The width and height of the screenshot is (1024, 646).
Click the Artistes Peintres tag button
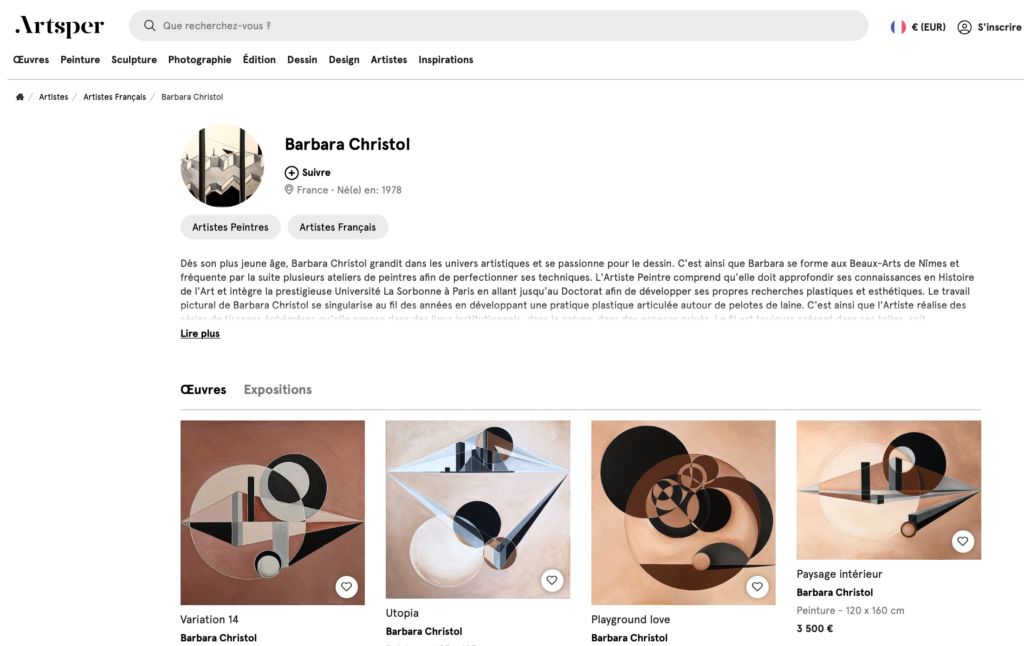point(231,227)
